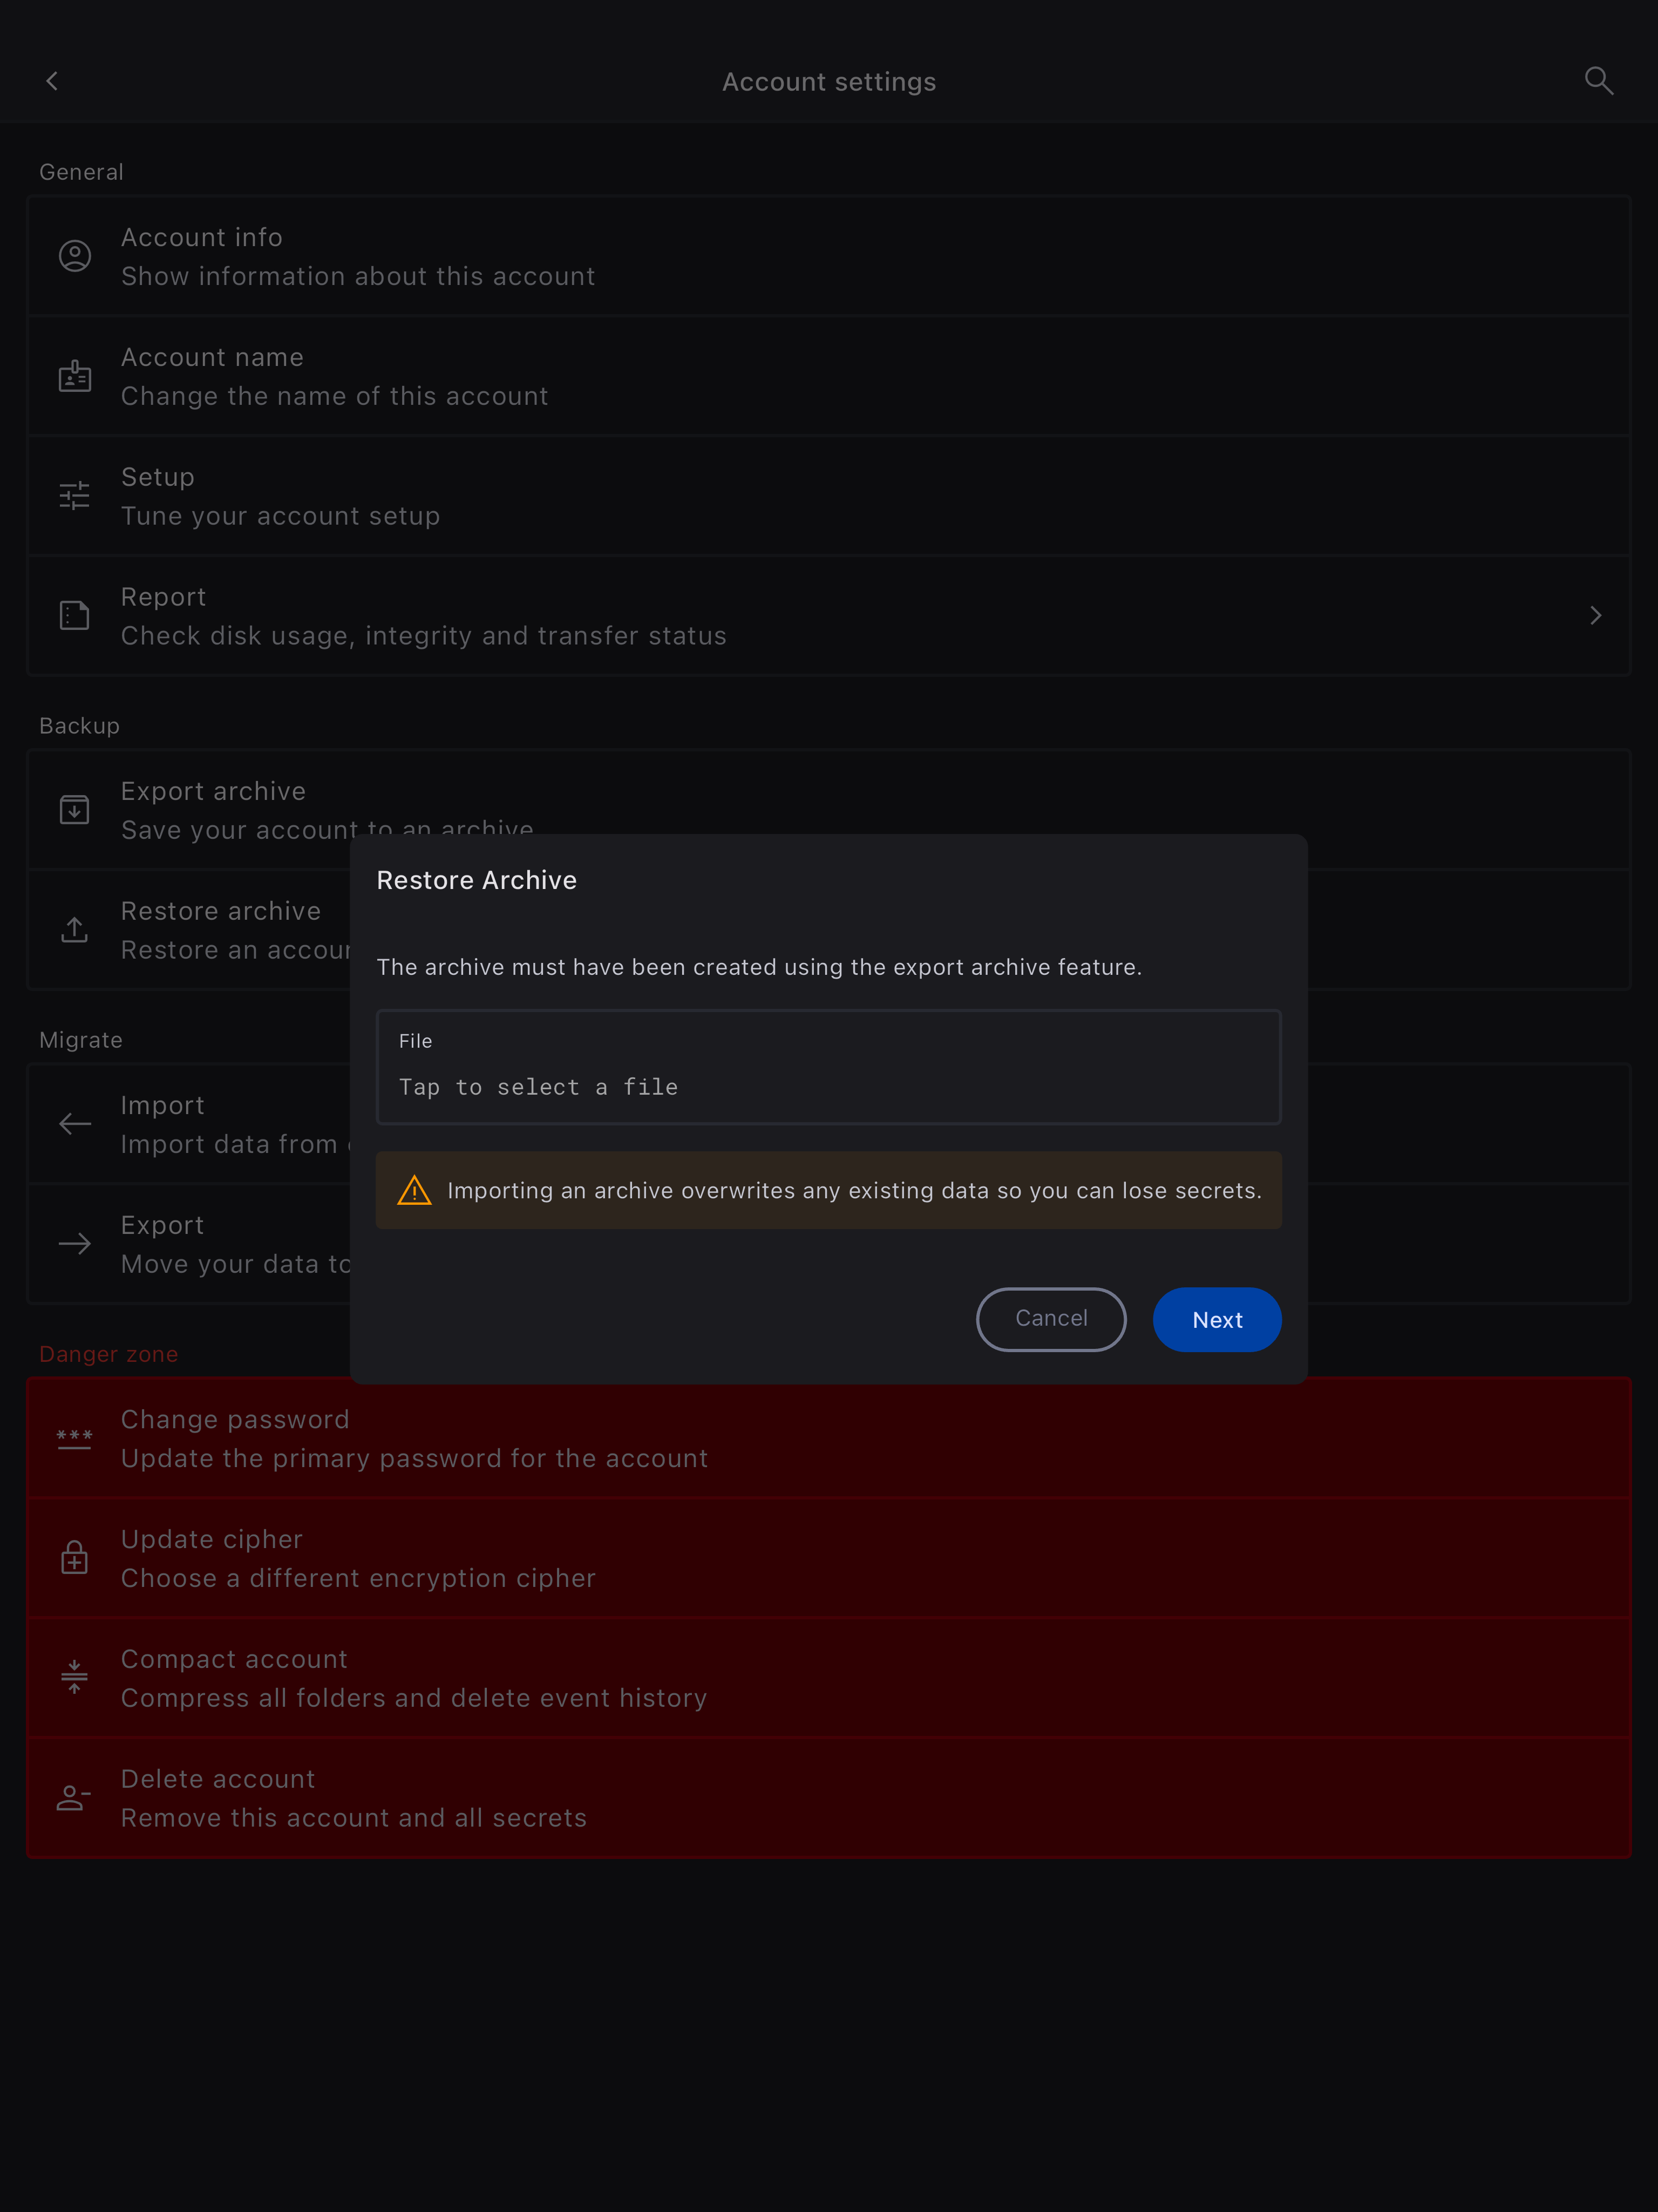Click the Account info person icon
This screenshot has height=2212, width=1658.
coord(75,256)
